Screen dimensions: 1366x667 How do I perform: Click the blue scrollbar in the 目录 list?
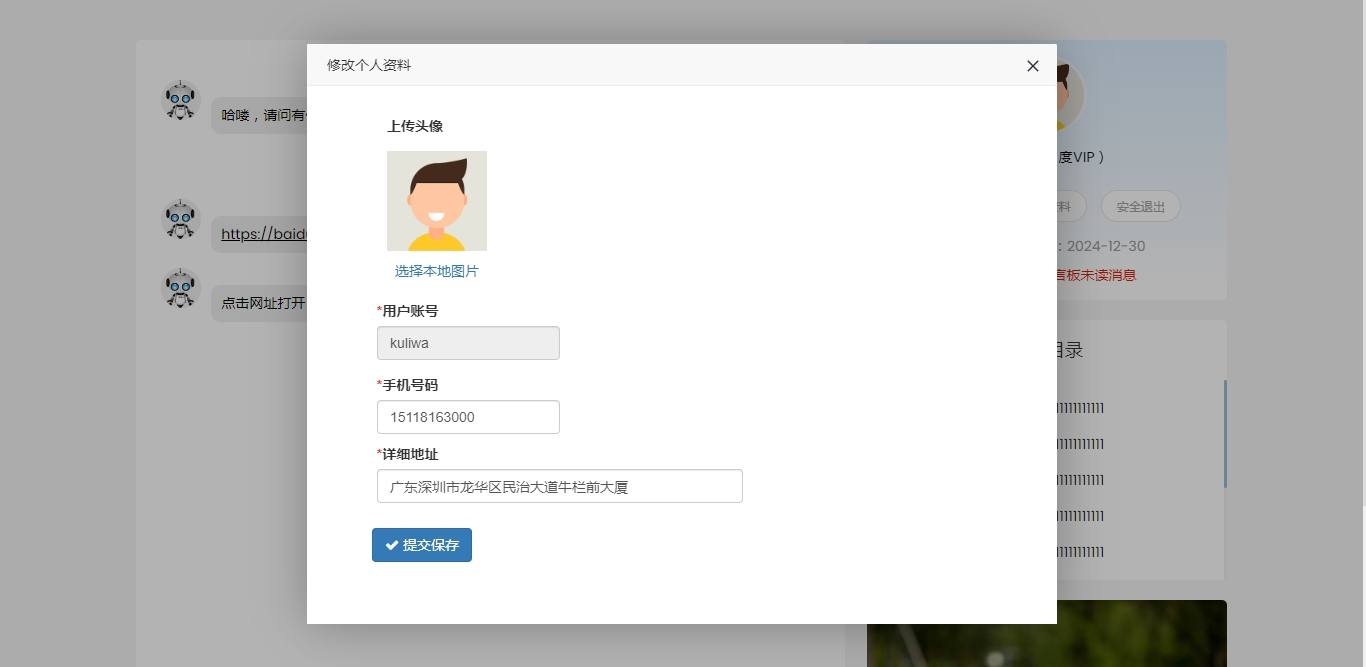(1225, 433)
